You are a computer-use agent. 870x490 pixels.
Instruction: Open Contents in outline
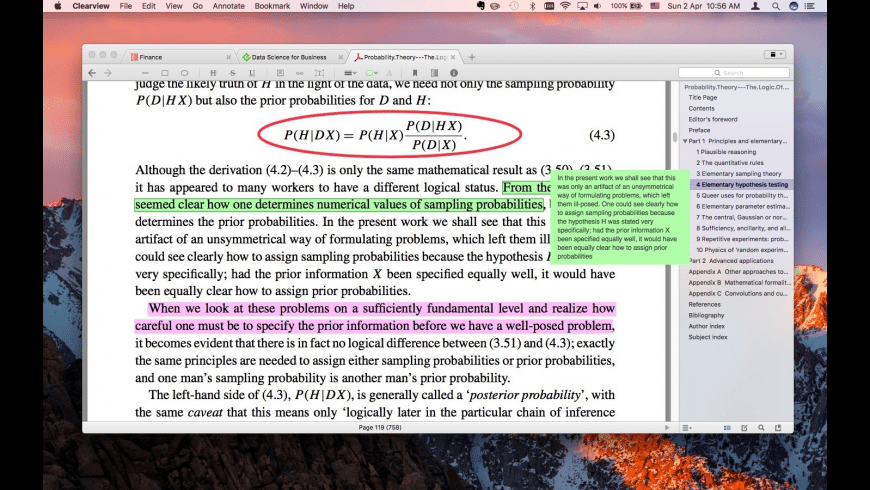coord(701,108)
